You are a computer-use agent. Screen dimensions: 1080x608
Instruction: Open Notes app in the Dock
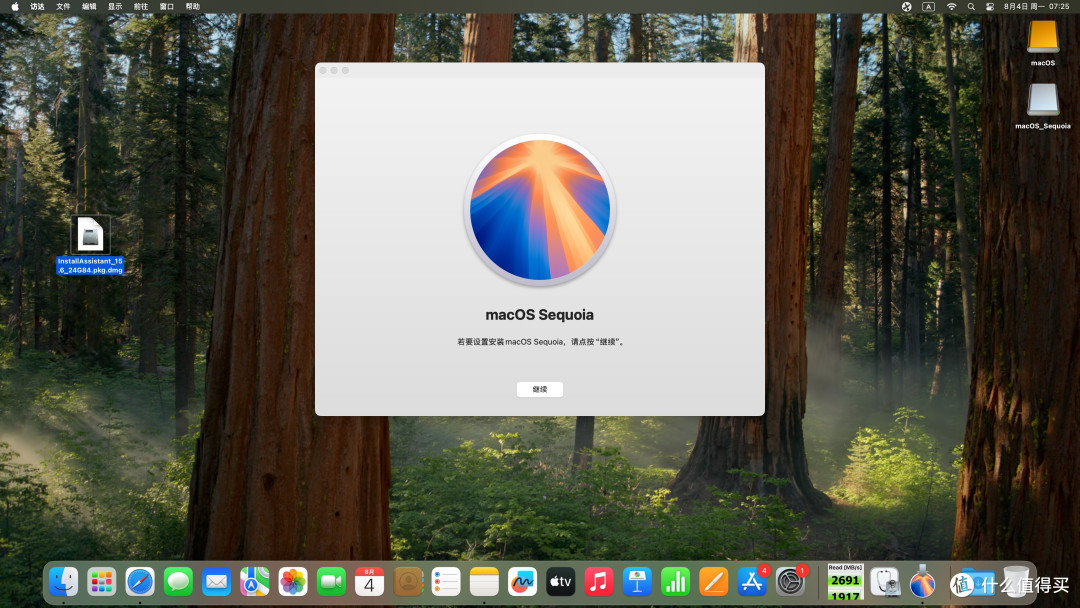tap(484, 583)
